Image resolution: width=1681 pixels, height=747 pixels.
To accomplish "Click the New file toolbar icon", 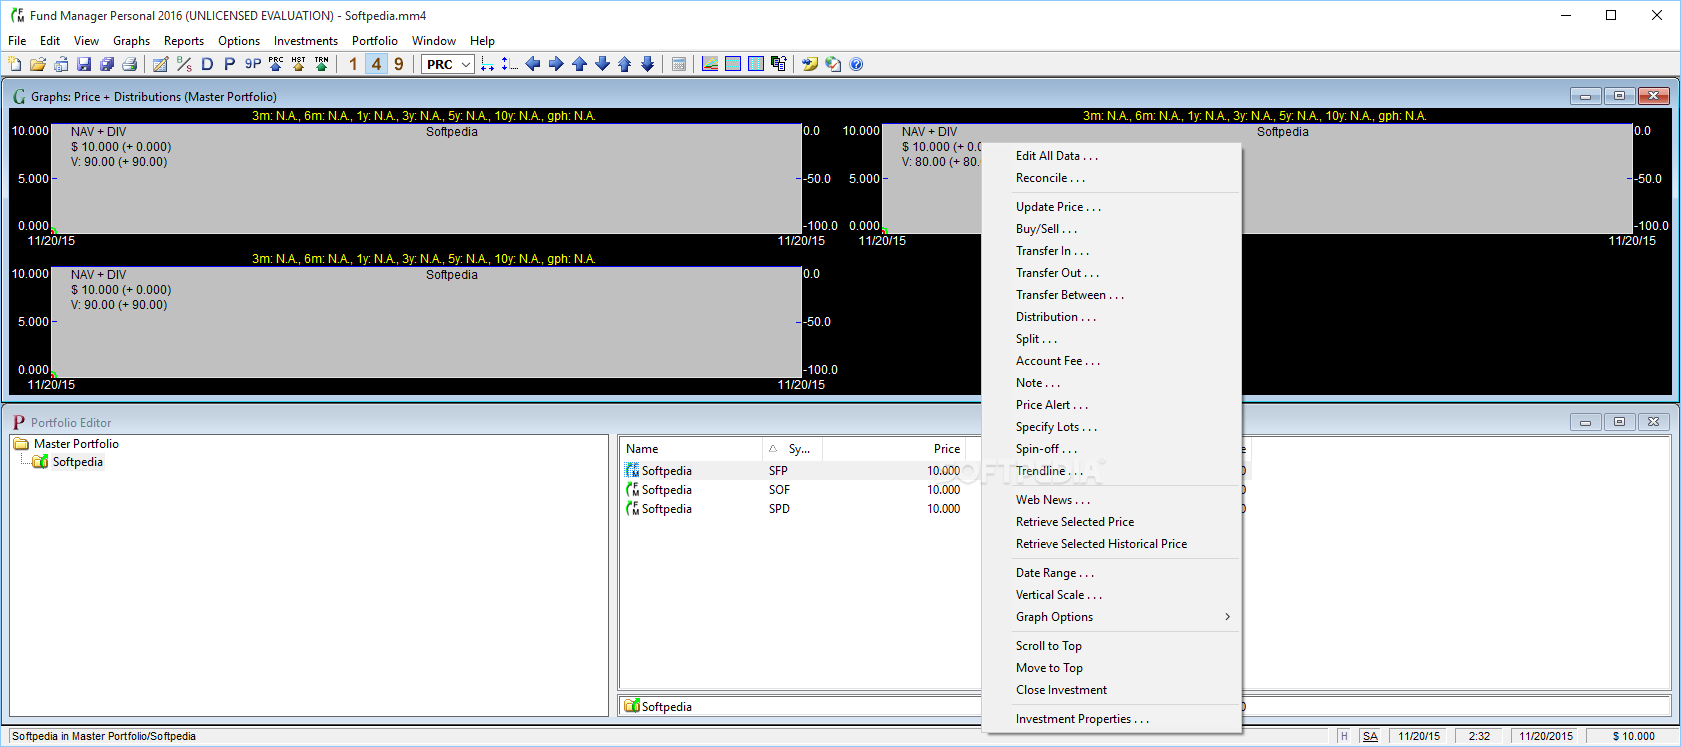I will pyautogui.click(x=15, y=64).
